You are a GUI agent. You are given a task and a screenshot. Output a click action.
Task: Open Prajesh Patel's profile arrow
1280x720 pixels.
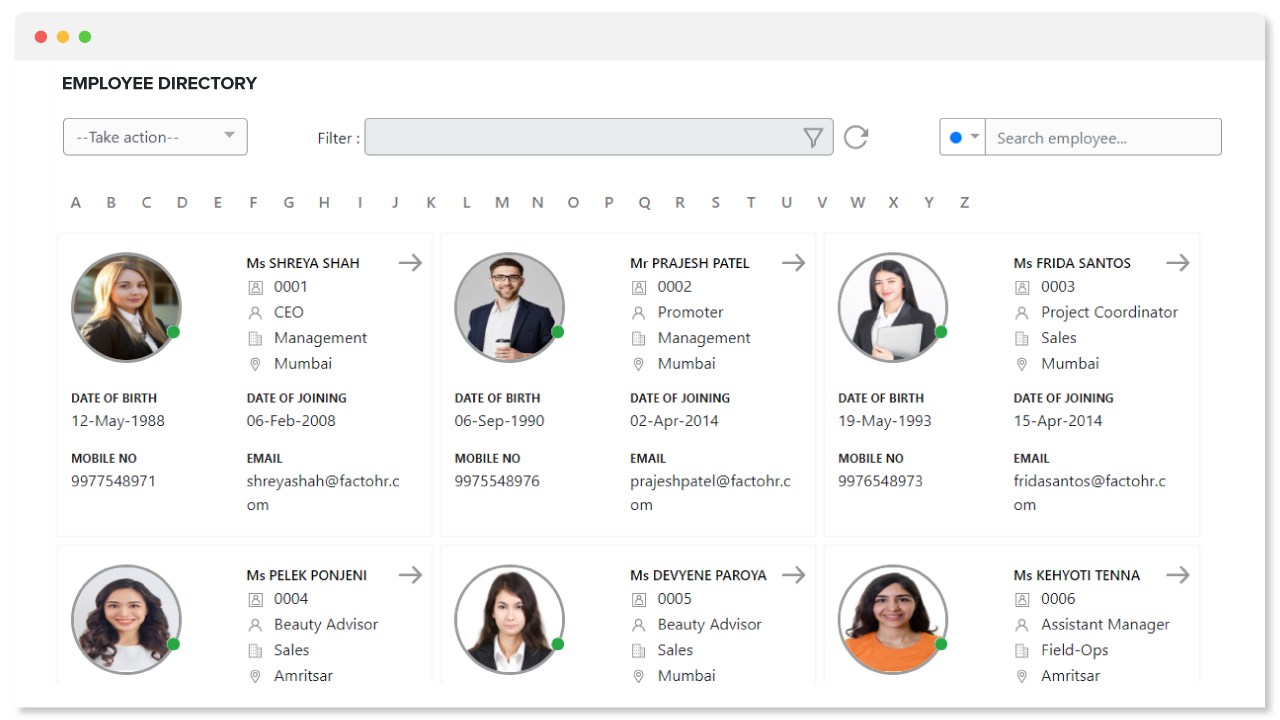click(793, 263)
